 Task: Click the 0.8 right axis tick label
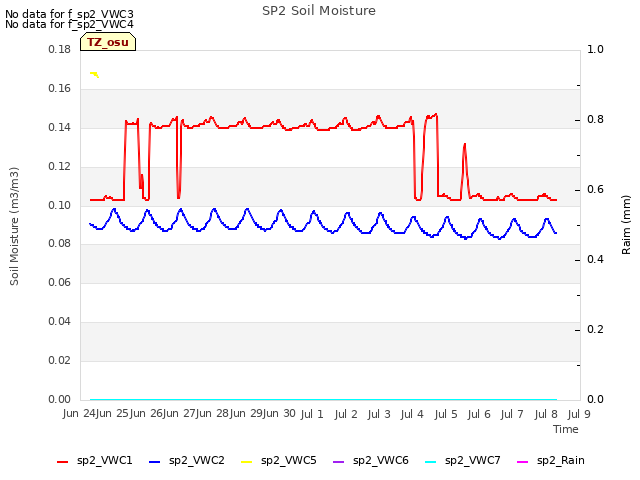pyautogui.click(x=595, y=120)
